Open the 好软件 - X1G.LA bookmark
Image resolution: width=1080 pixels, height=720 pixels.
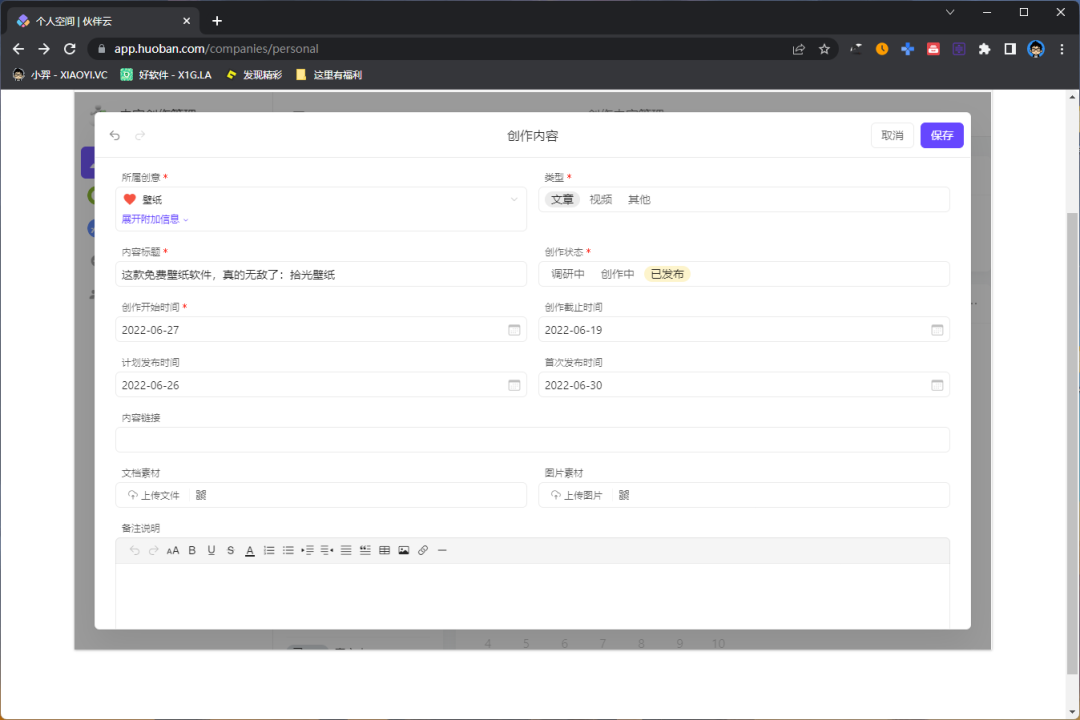point(168,74)
